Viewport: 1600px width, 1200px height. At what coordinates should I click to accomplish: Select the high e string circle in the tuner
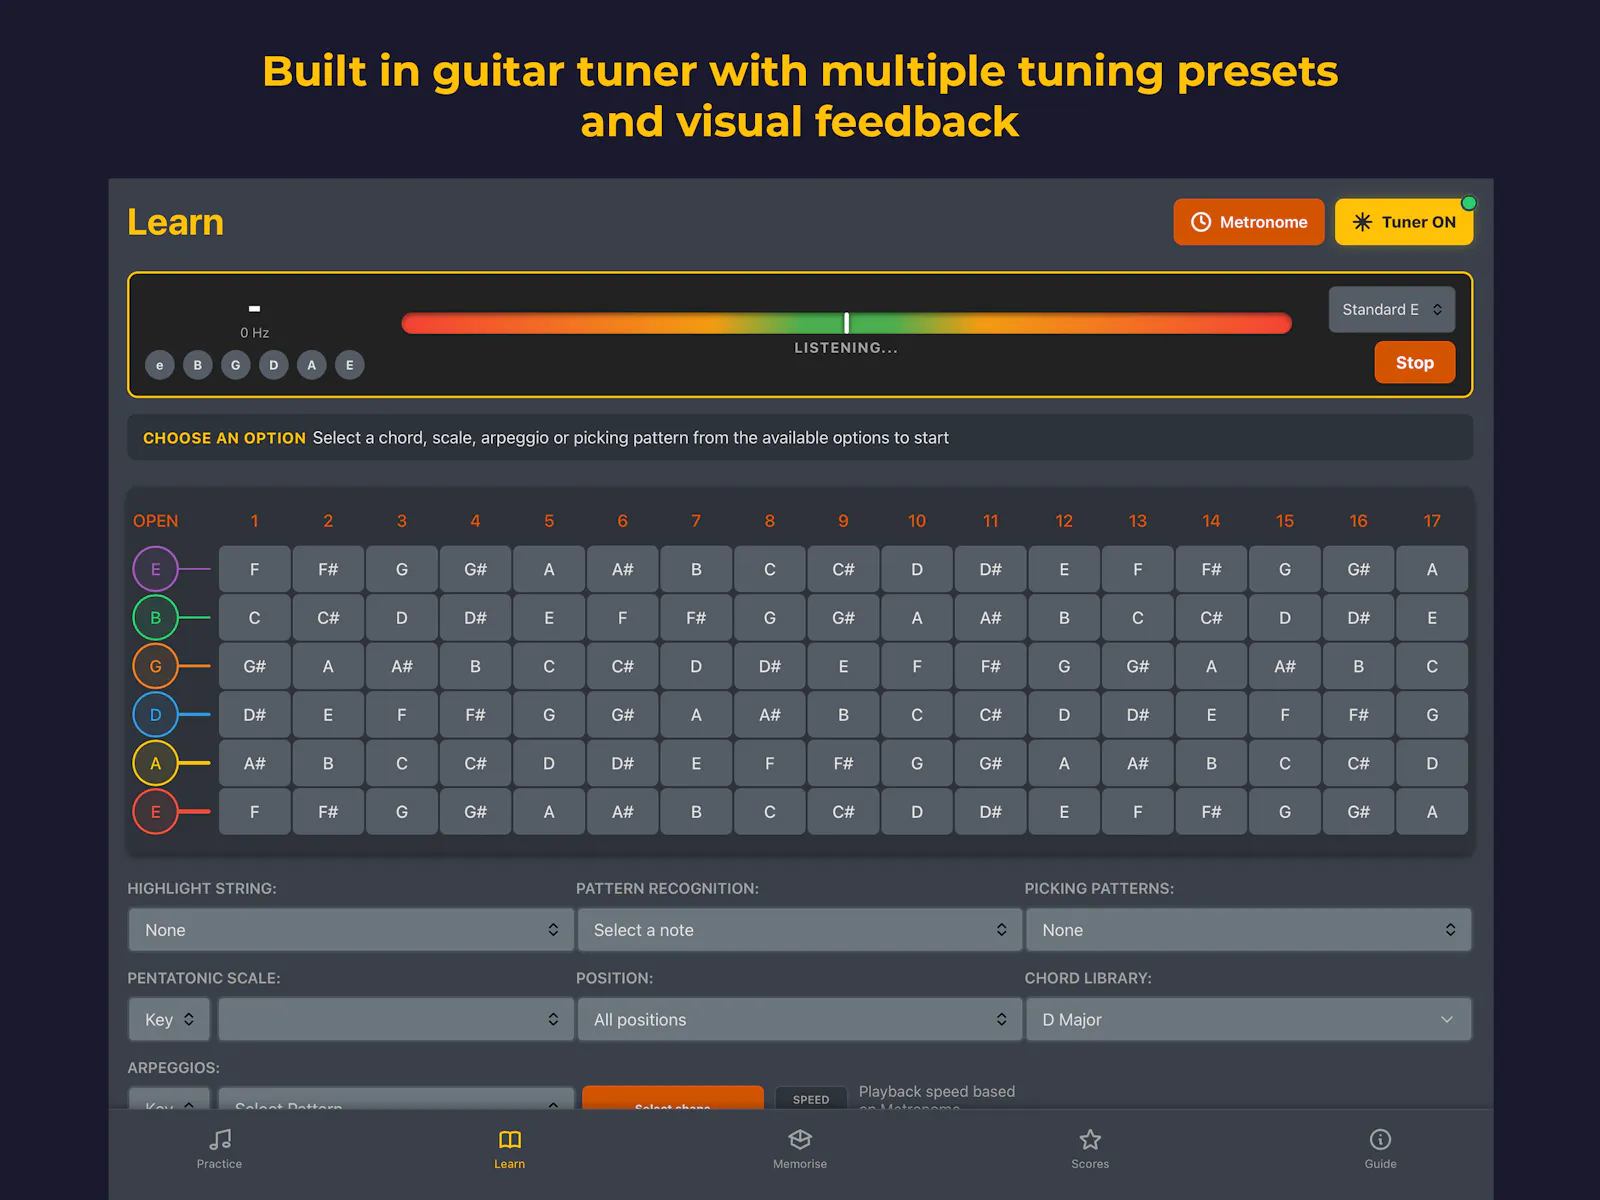[160, 365]
